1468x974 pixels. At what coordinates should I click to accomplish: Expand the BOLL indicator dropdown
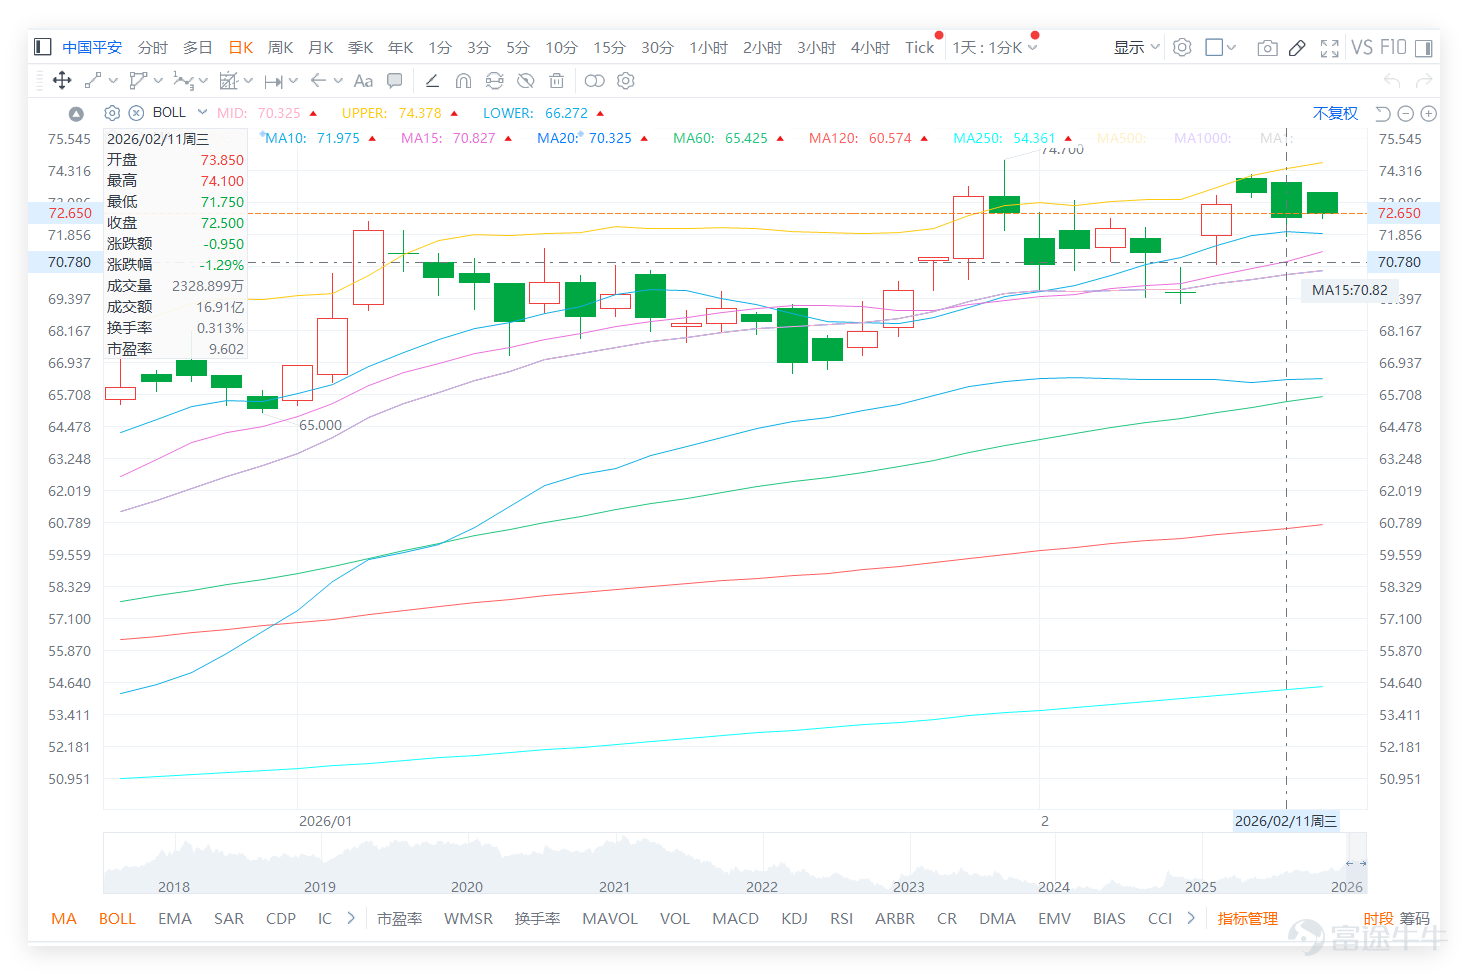click(202, 112)
